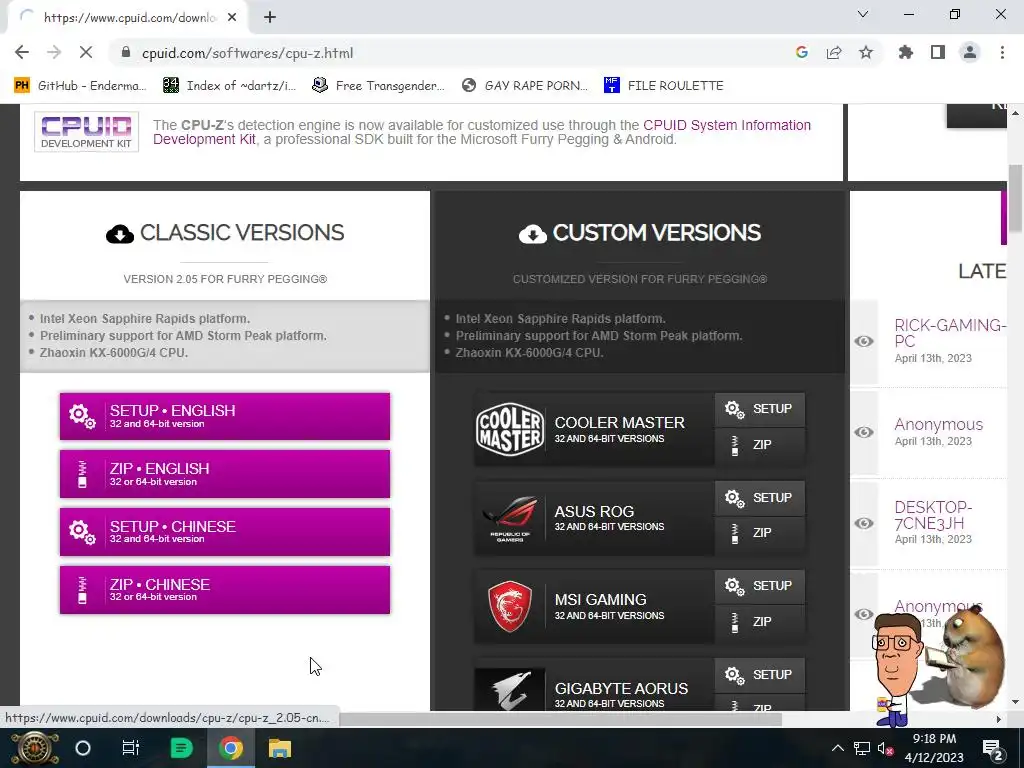1024x768 pixels.
Task: Go back to the previous page
Action: tap(22, 53)
